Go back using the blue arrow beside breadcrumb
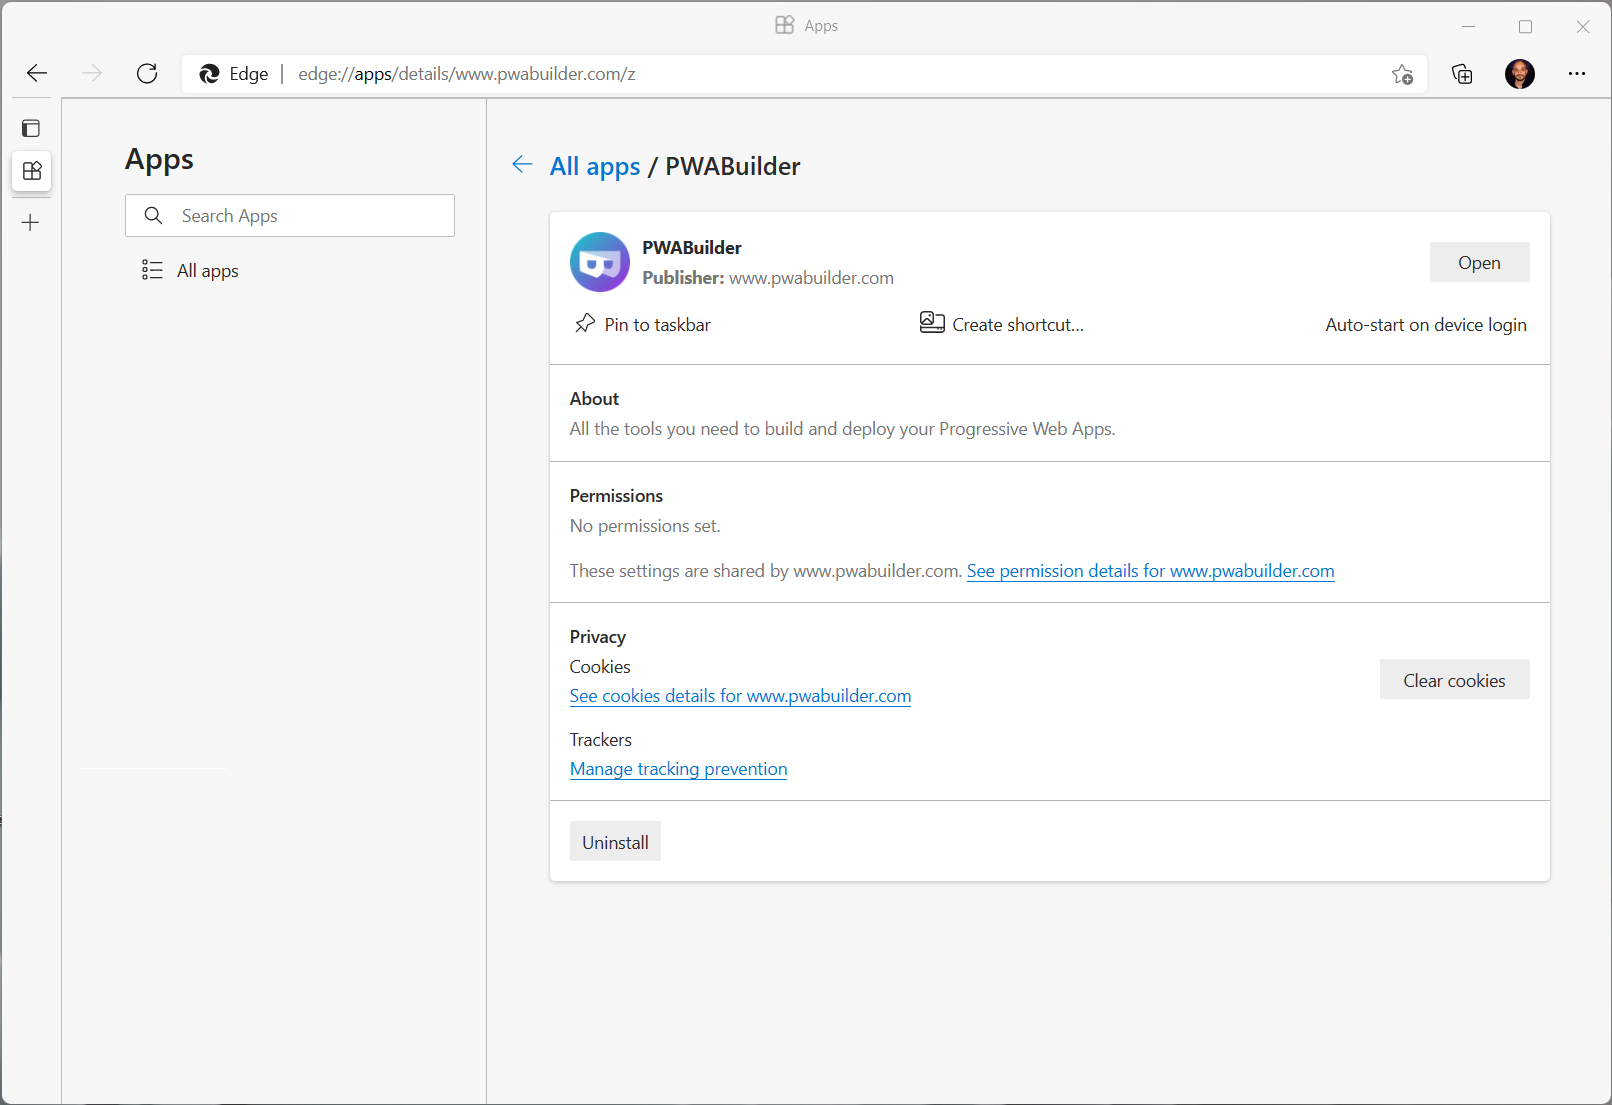Screen dimensions: 1612x1105 [x=522, y=165]
